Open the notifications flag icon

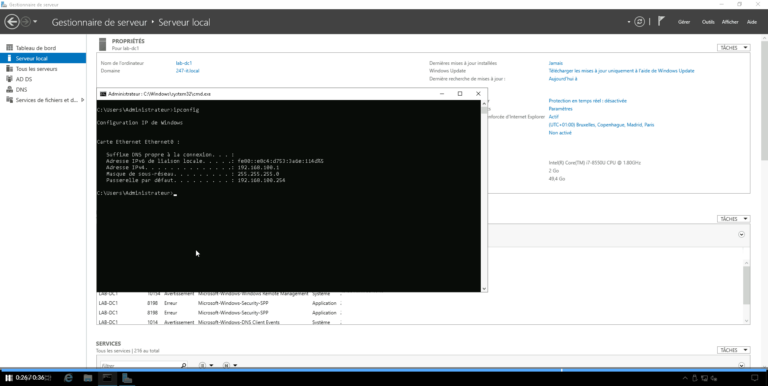point(661,21)
